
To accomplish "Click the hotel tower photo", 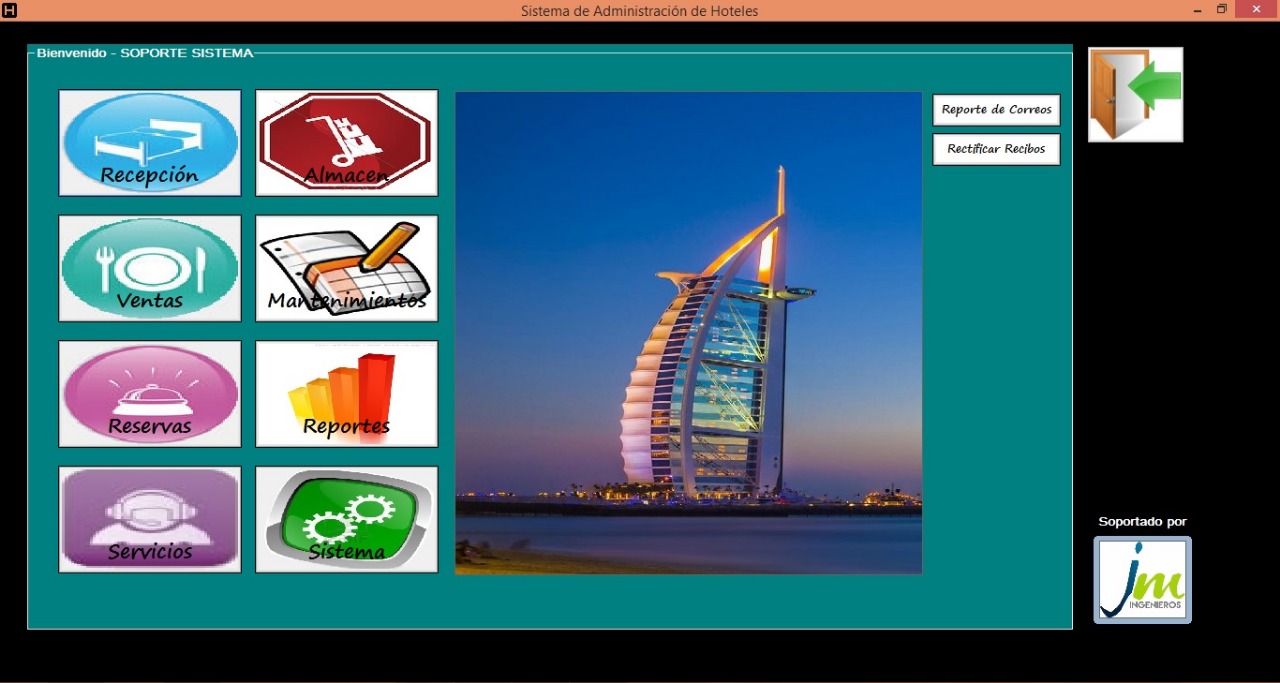I will point(688,333).
